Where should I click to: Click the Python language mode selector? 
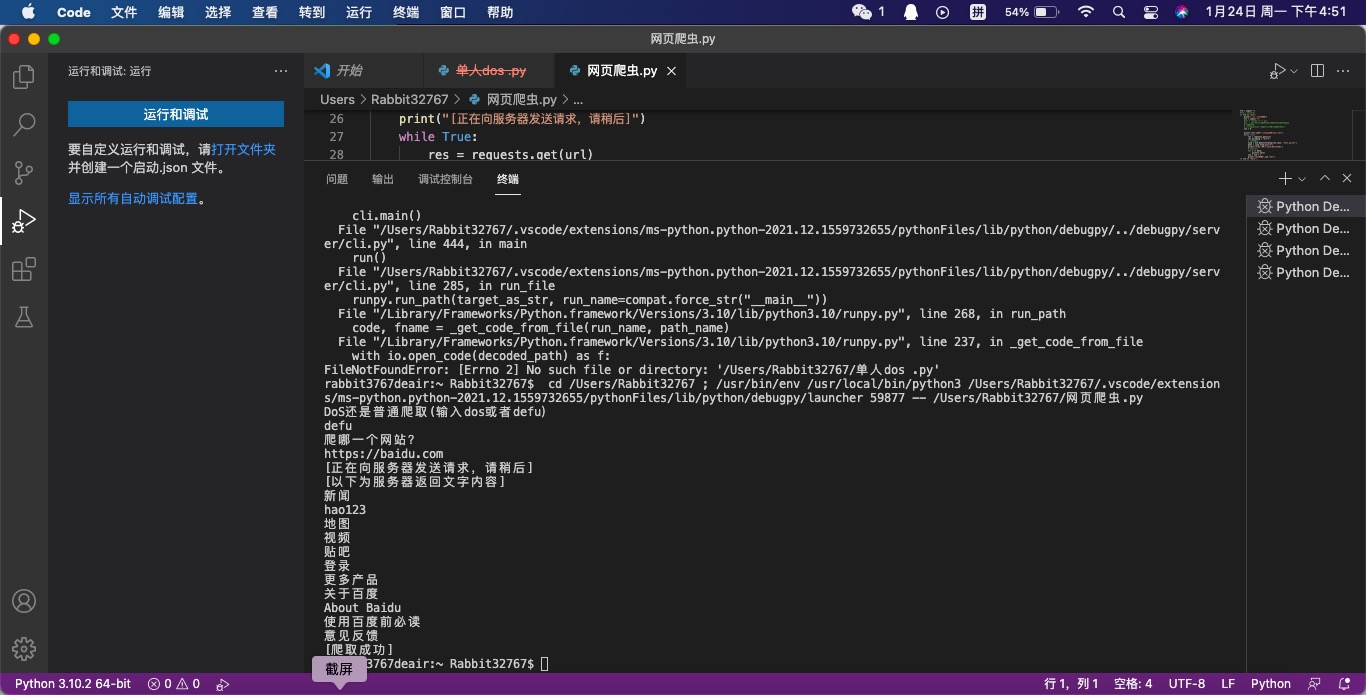1271,684
